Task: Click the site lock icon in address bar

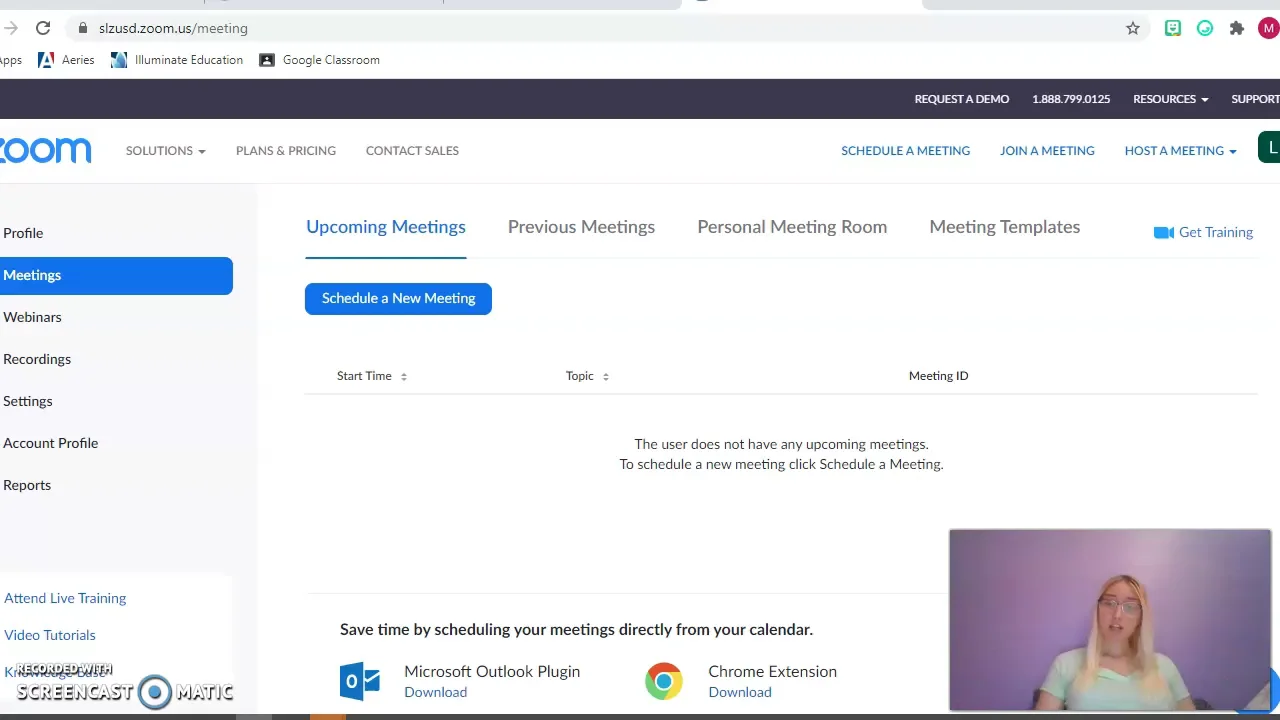Action: (83, 28)
